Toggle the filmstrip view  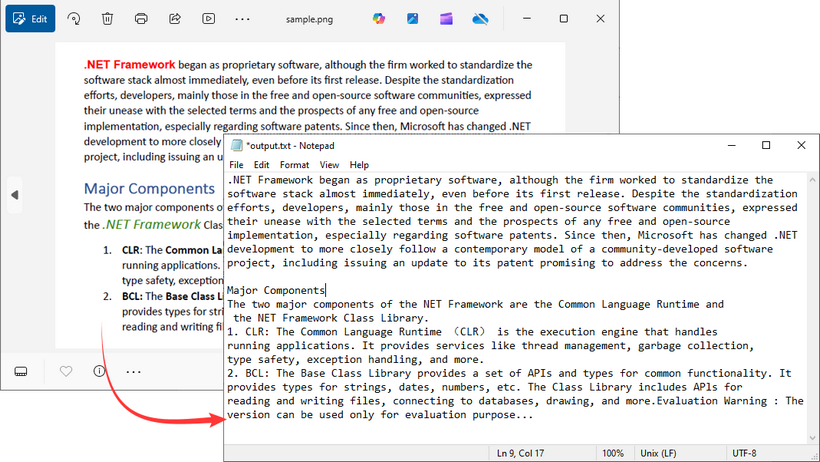pyautogui.click(x=21, y=371)
